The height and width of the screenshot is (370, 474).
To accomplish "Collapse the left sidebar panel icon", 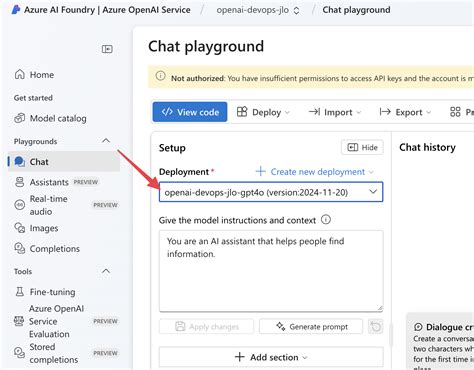I will coord(107,49).
